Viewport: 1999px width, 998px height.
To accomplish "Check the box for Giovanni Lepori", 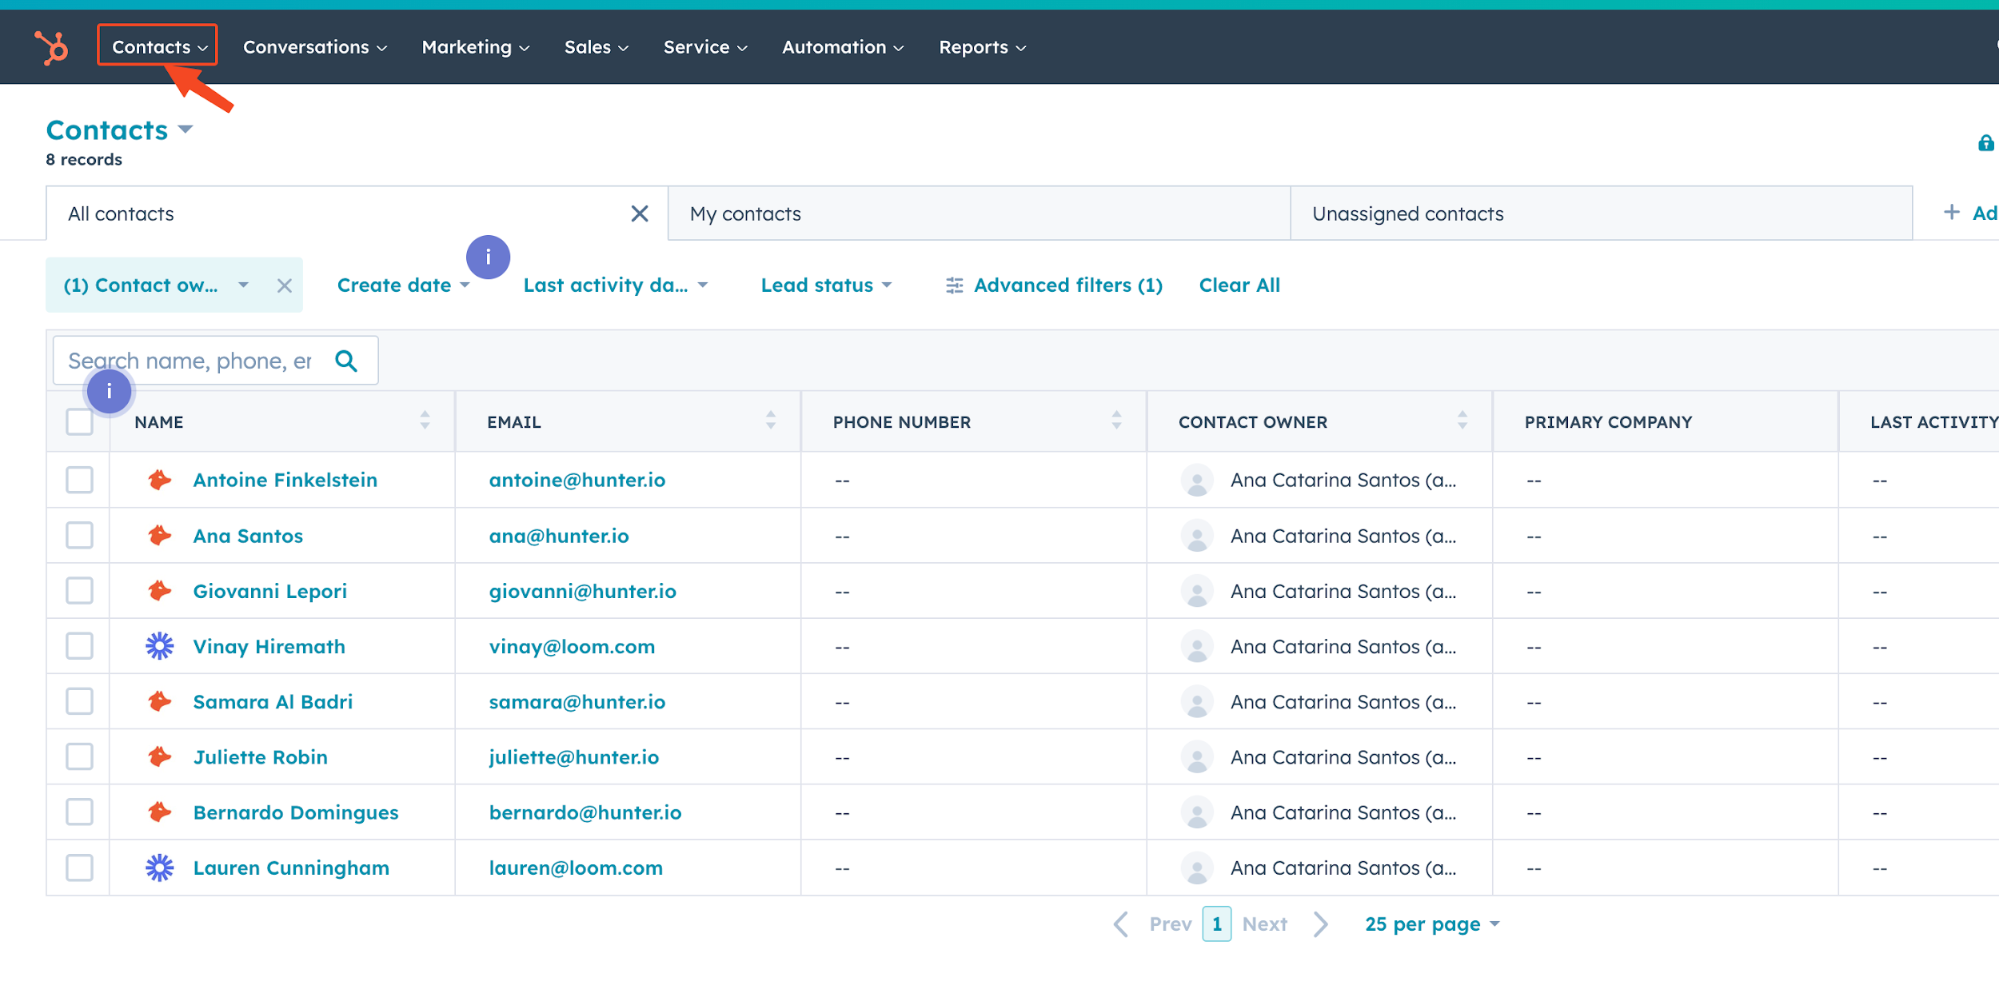I will 79,591.
